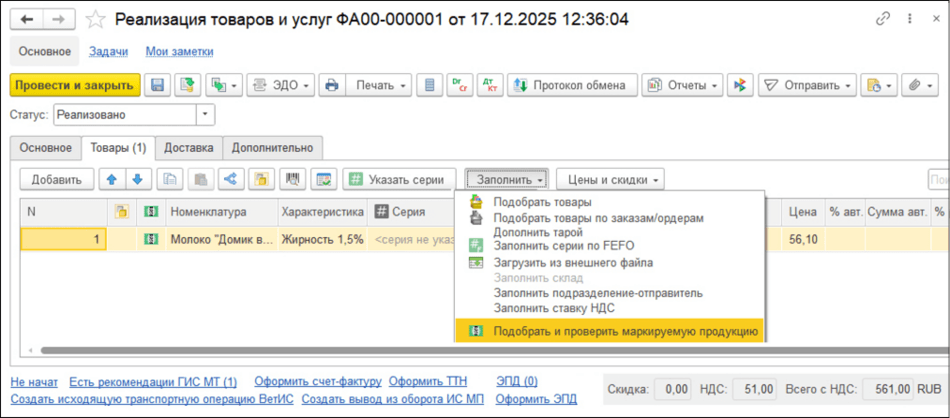The height and width of the screenshot is (418, 950).
Task: Click the Добавить button
Action: coord(56,179)
